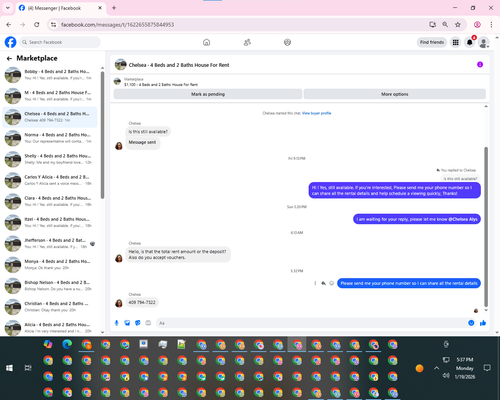The width and height of the screenshot is (500, 400).
Task: React with emoji to the sent message
Action: coord(332,283)
